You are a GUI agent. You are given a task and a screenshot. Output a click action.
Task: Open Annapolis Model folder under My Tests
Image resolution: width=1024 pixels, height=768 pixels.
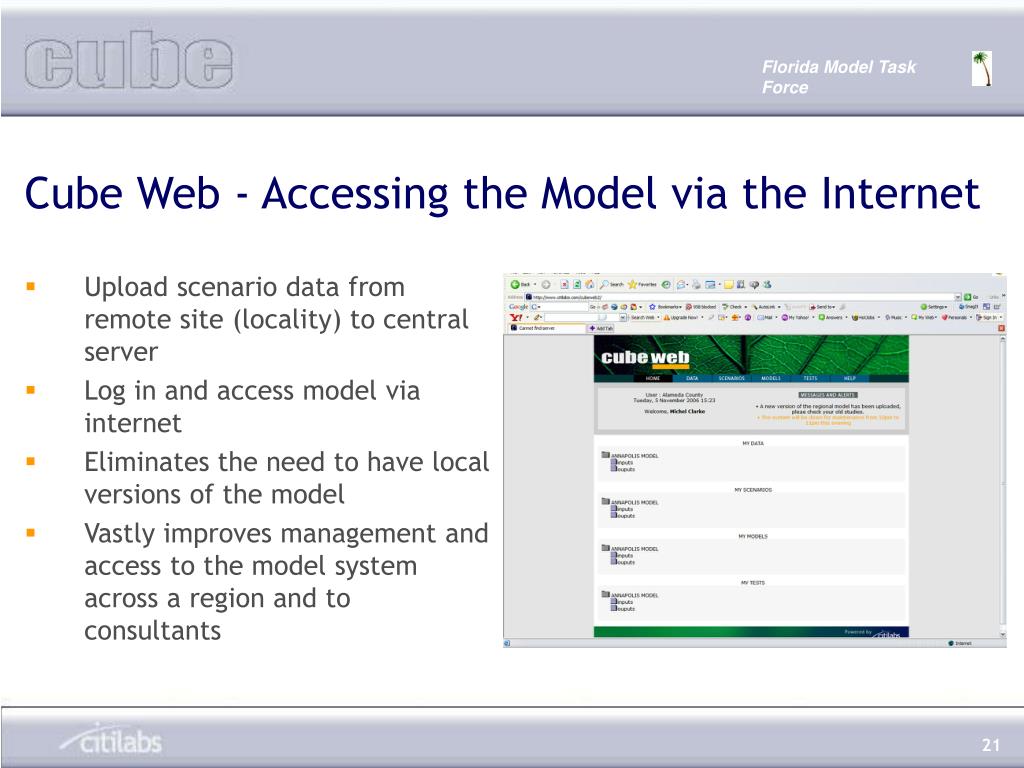pos(630,595)
